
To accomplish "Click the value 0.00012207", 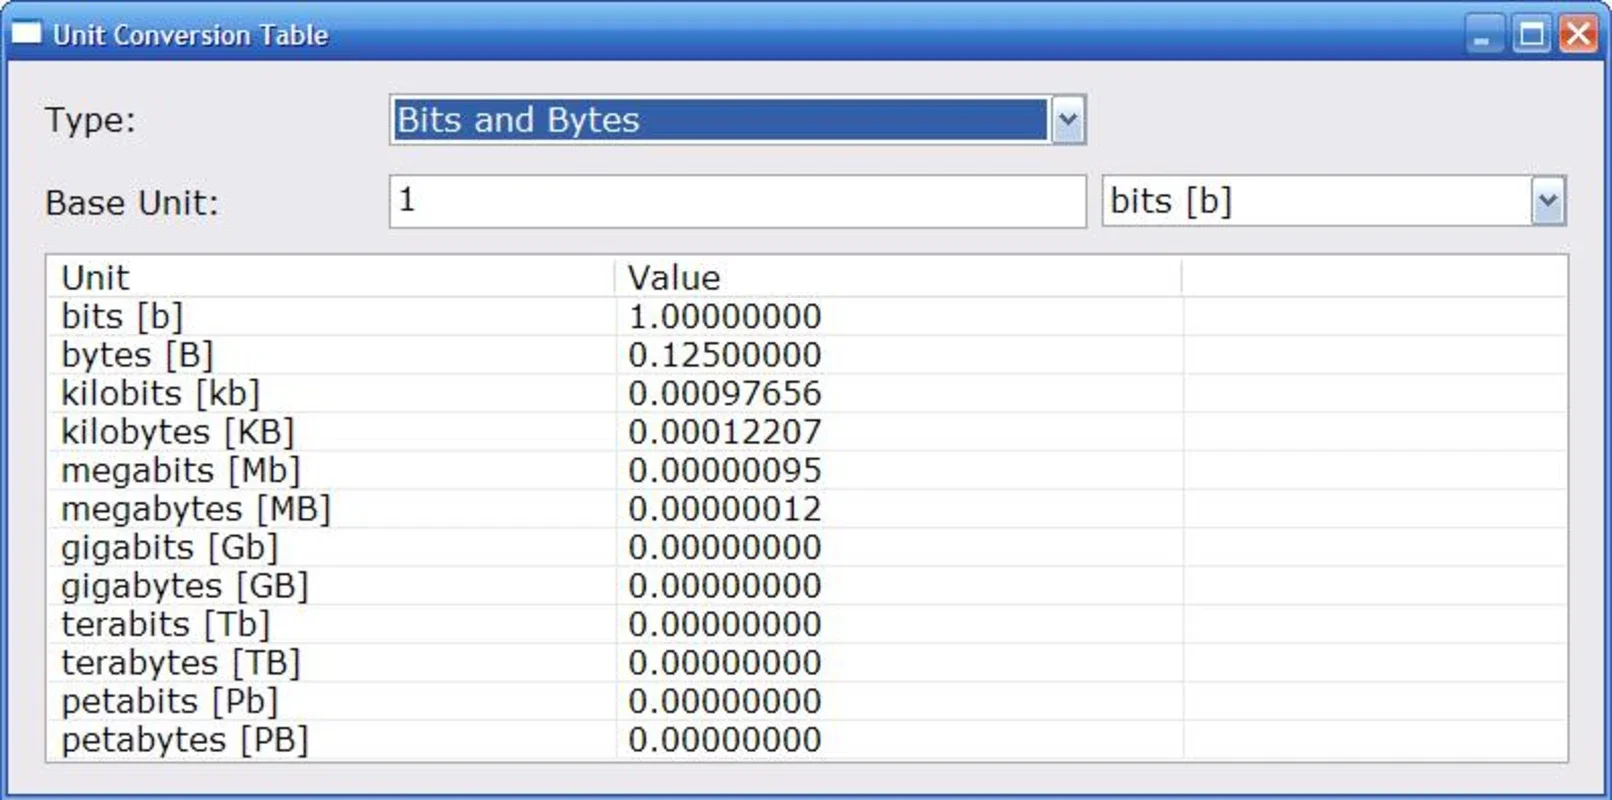I will [x=725, y=432].
